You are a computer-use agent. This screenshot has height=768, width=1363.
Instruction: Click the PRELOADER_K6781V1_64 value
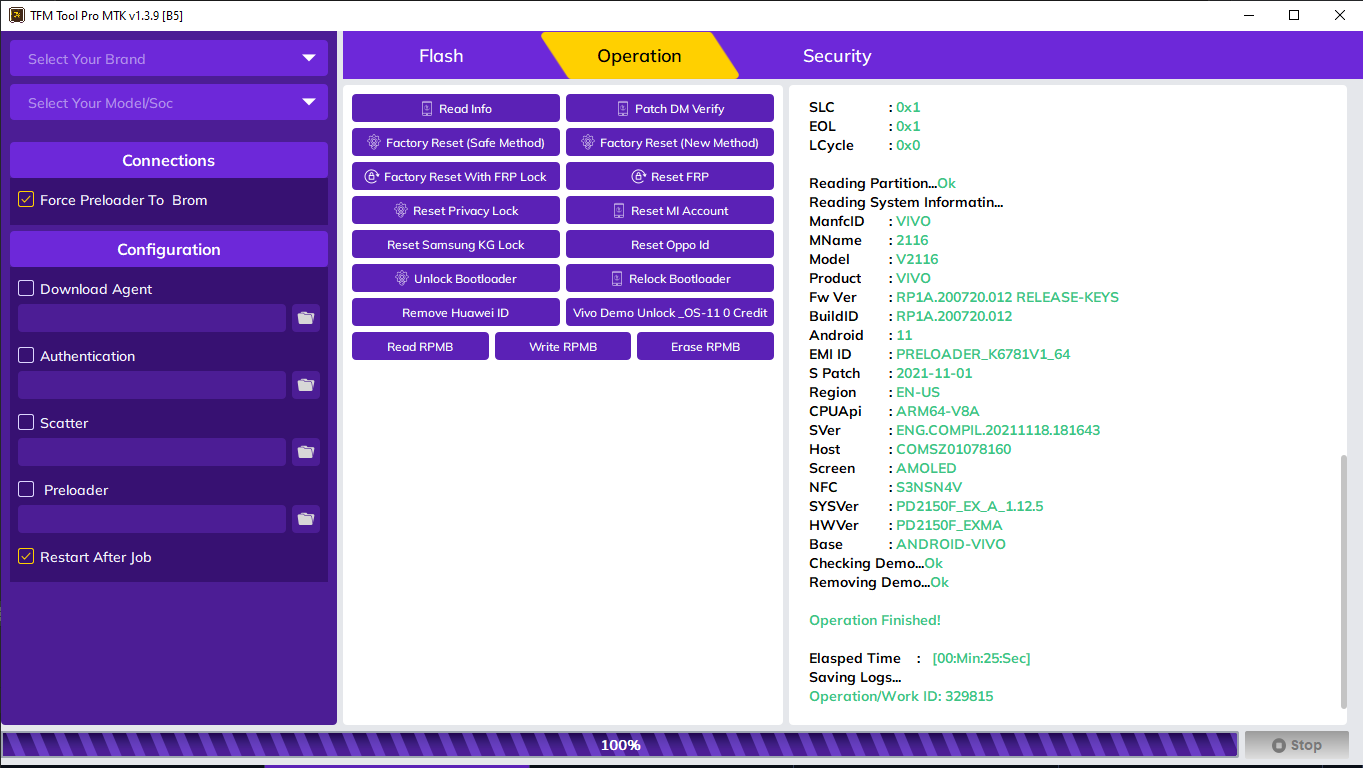coord(983,354)
